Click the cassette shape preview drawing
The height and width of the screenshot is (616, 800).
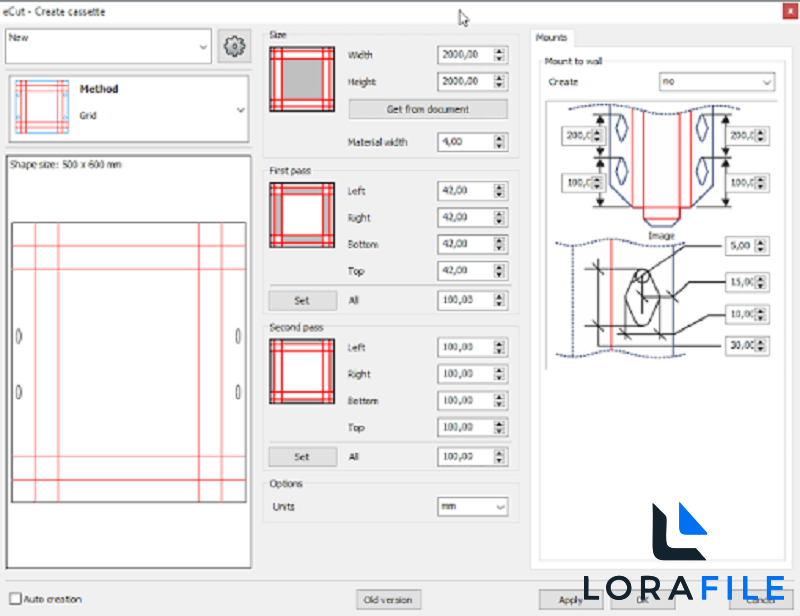point(129,362)
